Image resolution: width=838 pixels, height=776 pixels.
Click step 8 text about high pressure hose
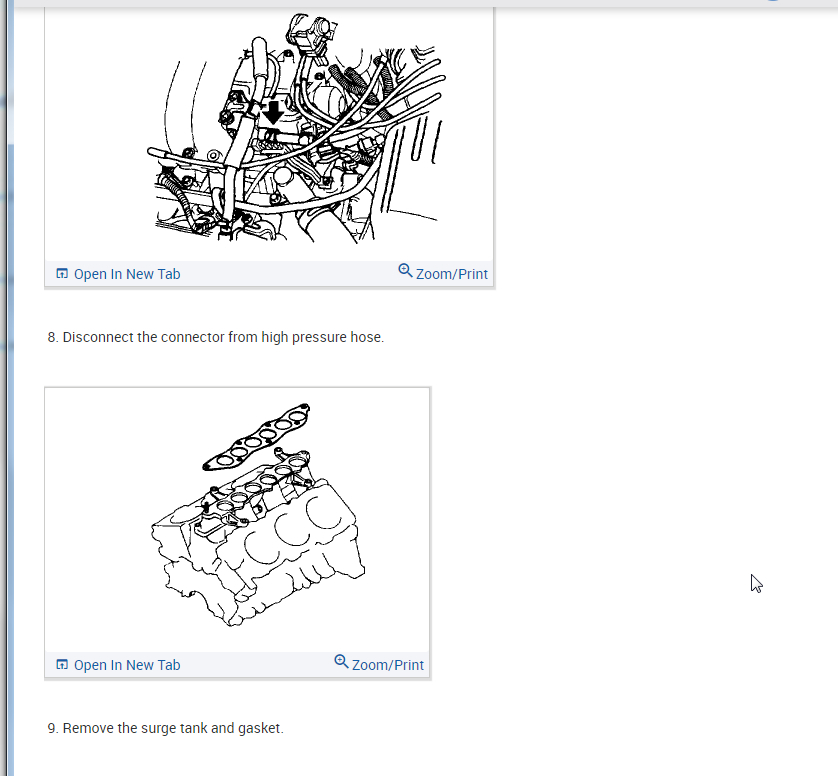click(216, 337)
